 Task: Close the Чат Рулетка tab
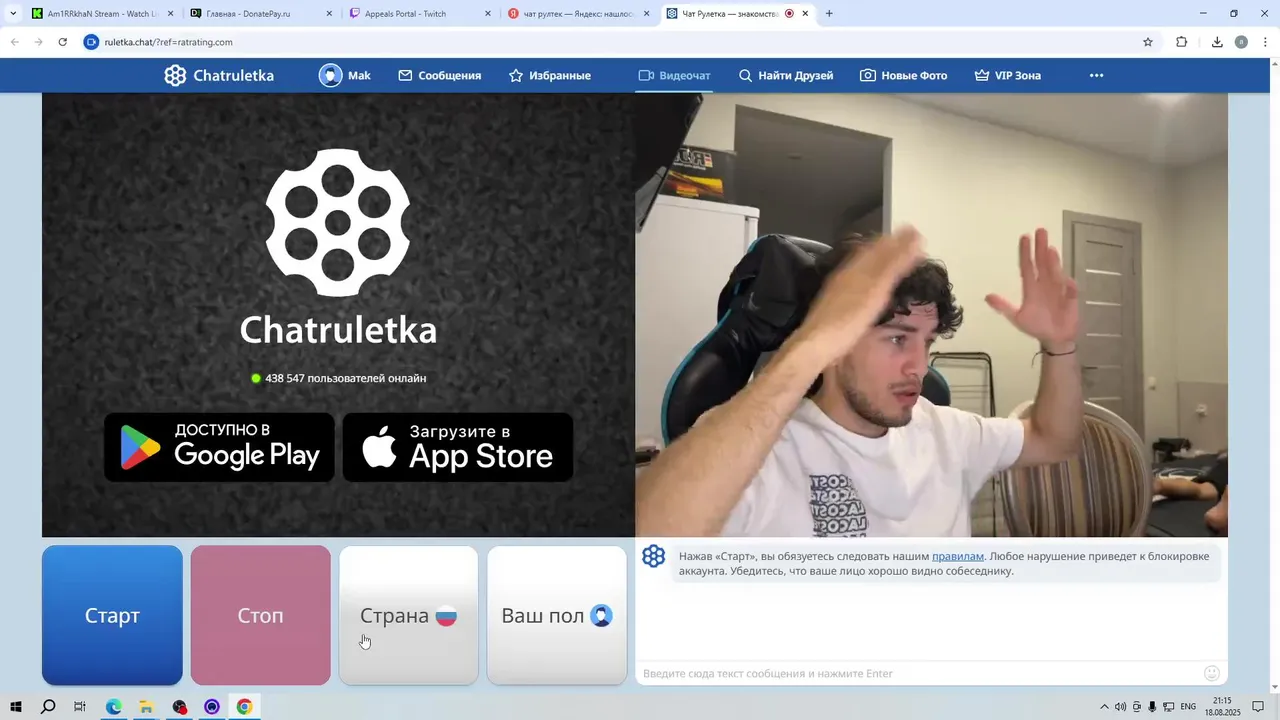click(x=805, y=14)
